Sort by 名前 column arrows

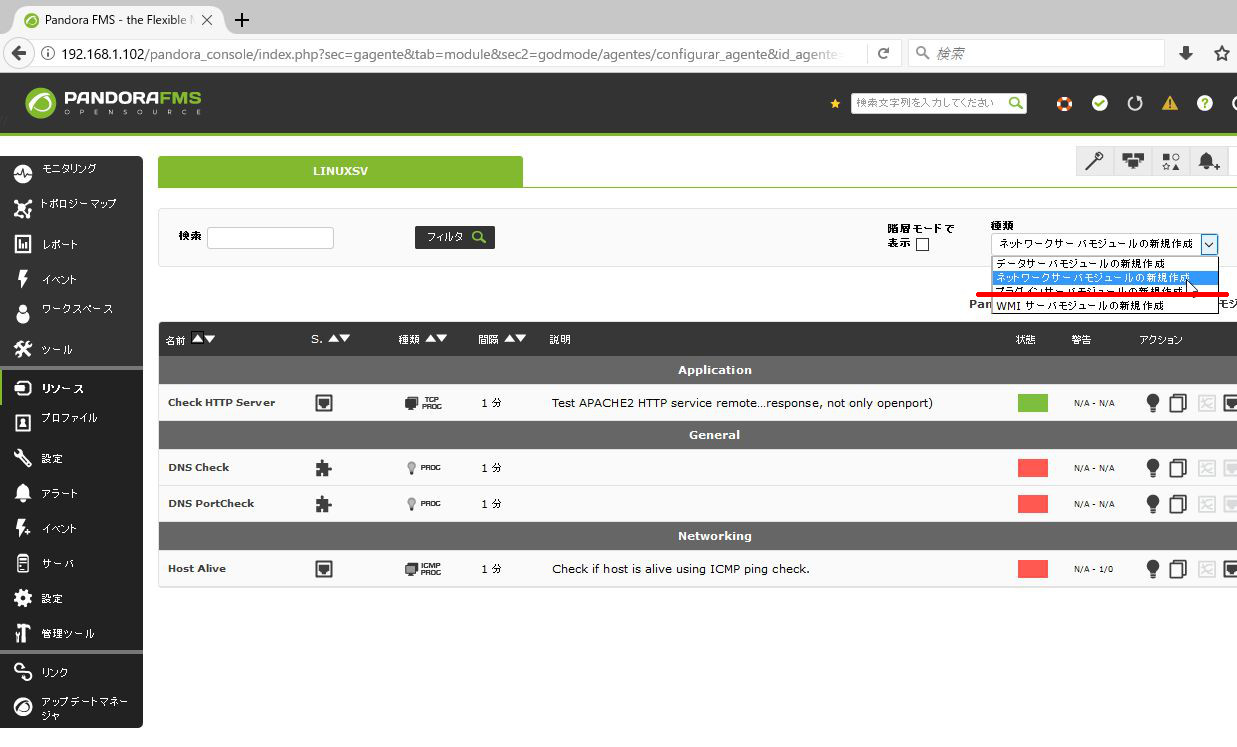click(x=203, y=338)
